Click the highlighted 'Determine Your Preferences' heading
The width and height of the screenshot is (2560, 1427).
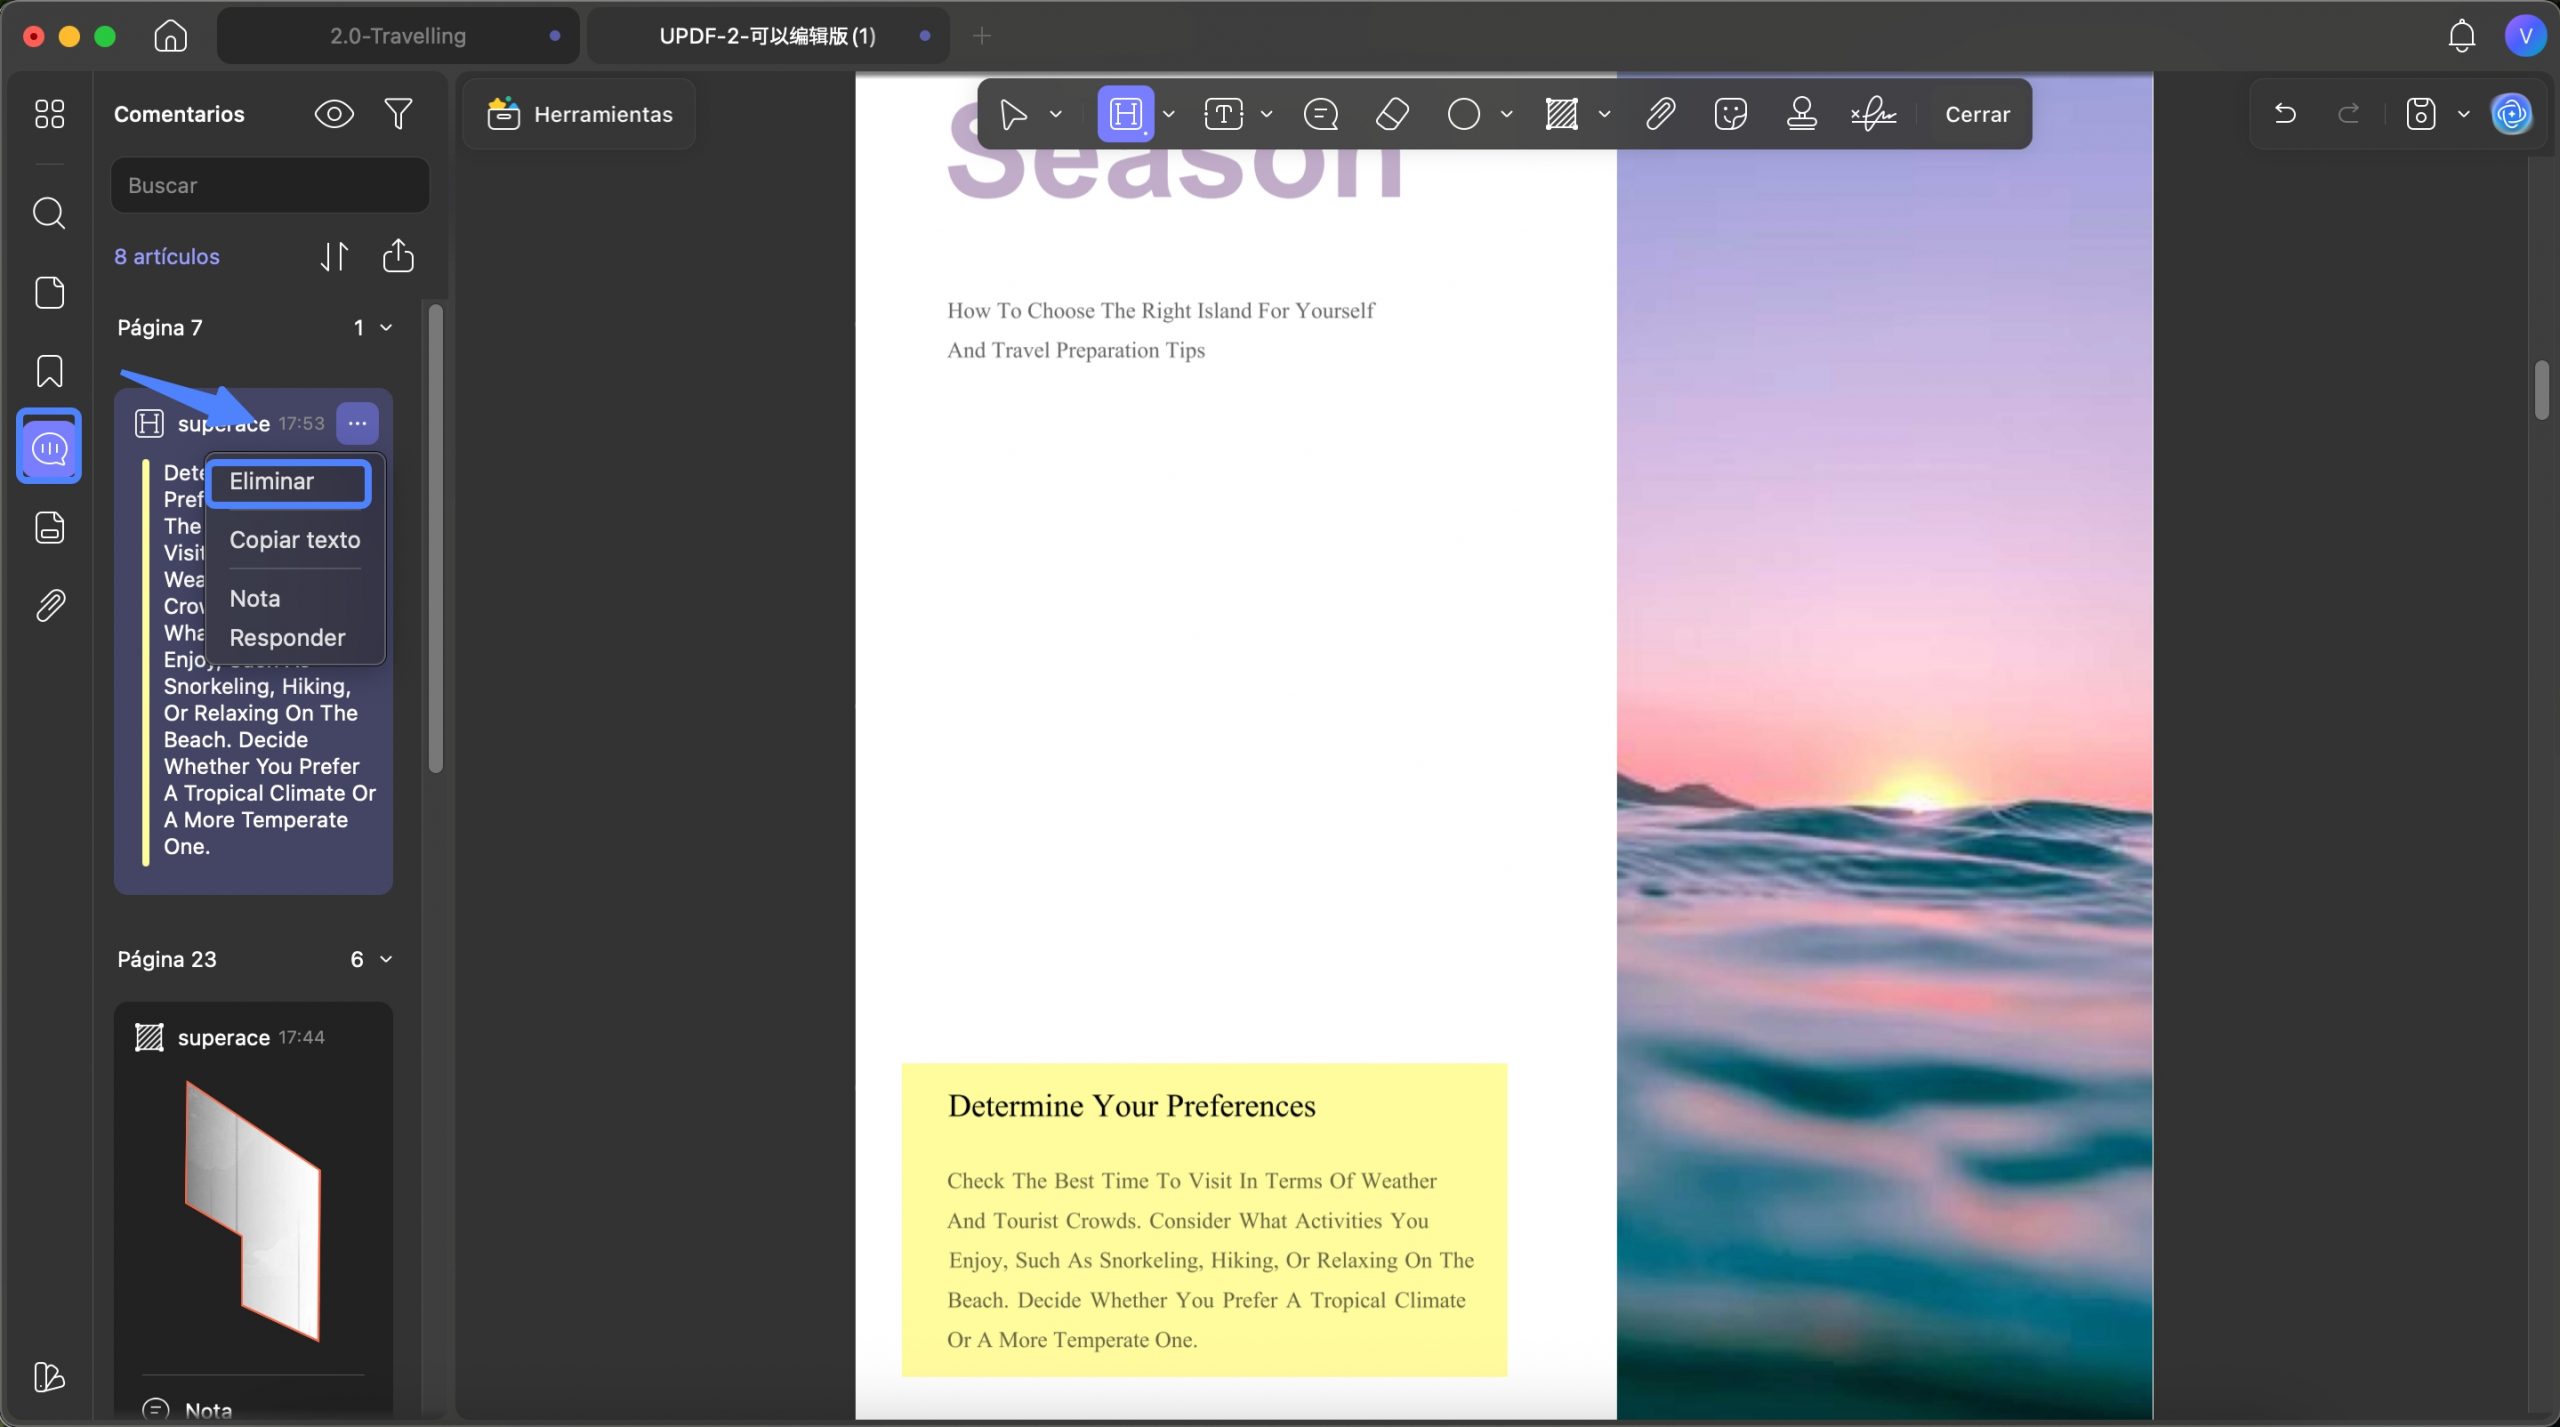(x=1131, y=1106)
